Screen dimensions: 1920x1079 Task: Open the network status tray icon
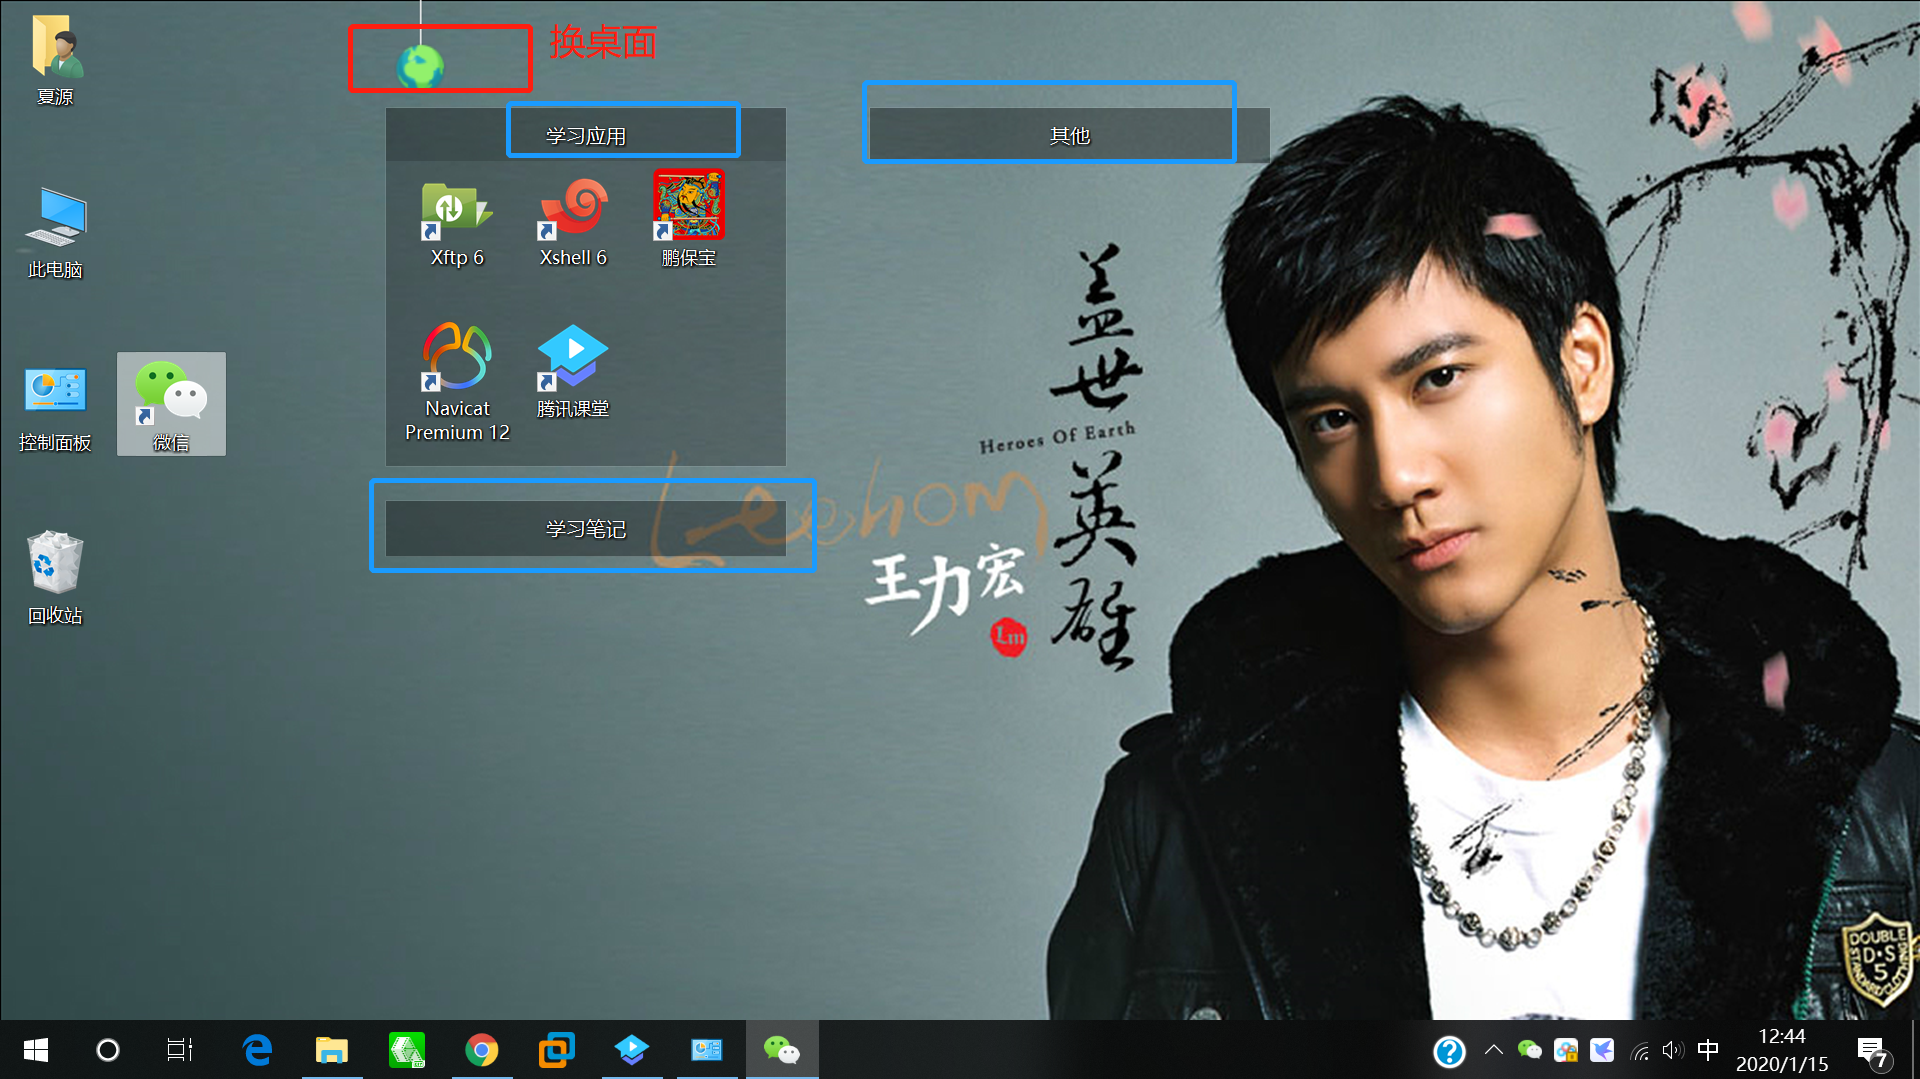pyautogui.click(x=1639, y=1050)
